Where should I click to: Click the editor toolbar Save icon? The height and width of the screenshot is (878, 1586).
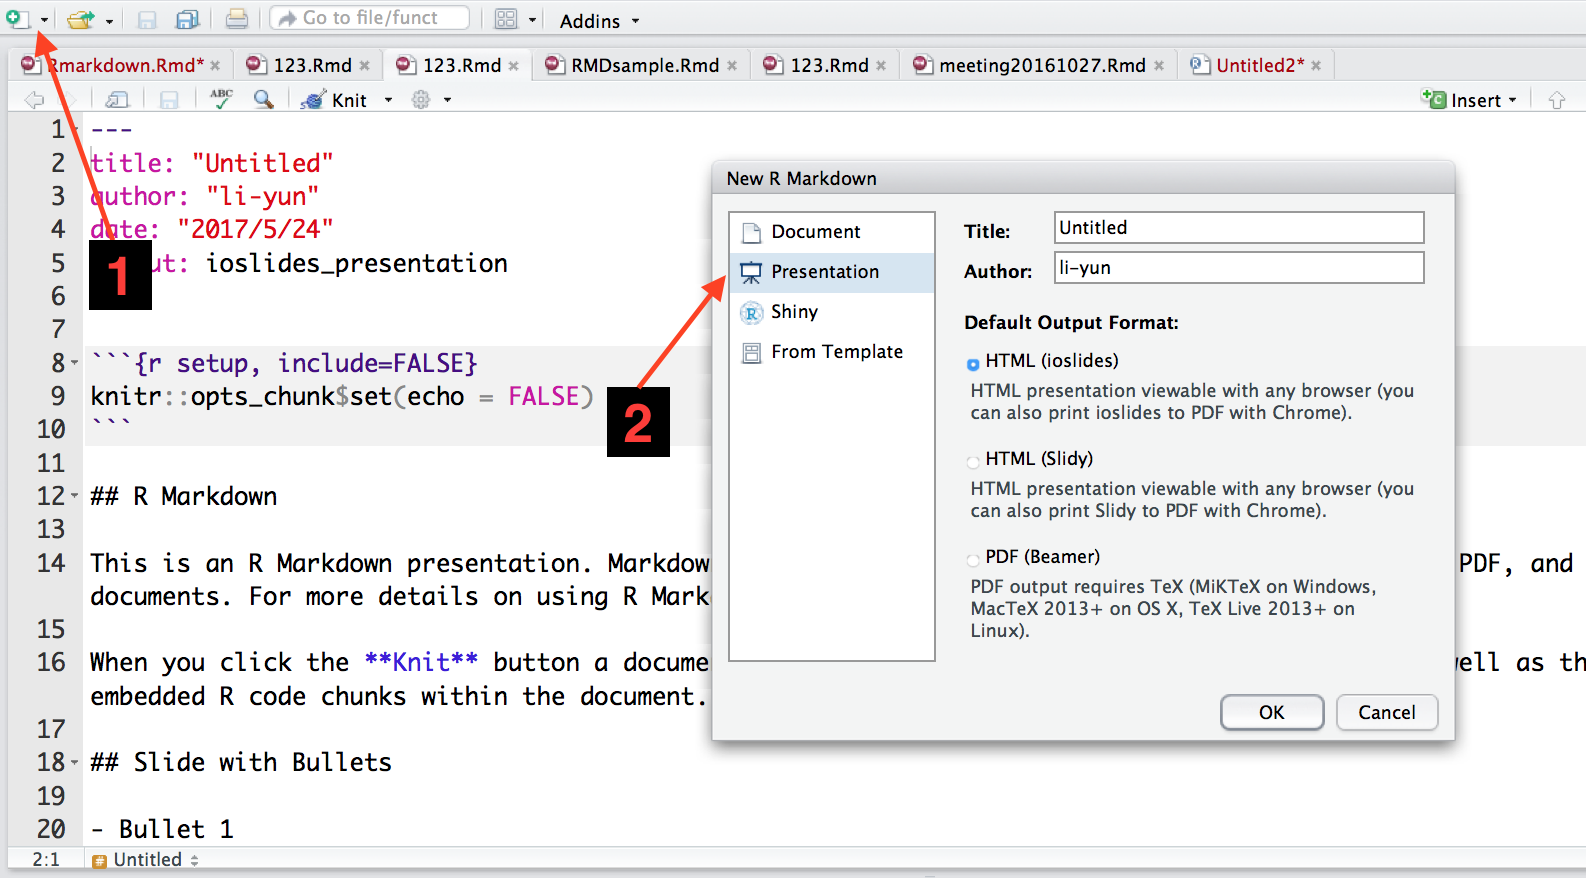pos(169,100)
